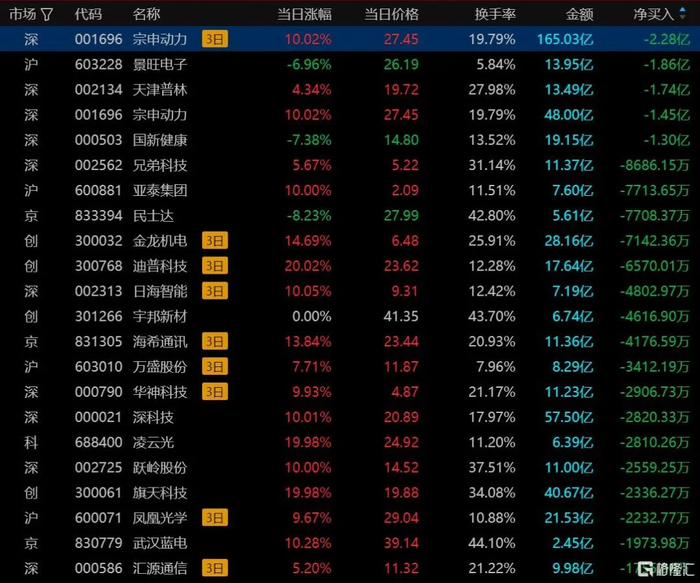Click the 3日 badge in the highlighted 宗申动力 row
This screenshot has height=583, width=700.
[215, 39]
